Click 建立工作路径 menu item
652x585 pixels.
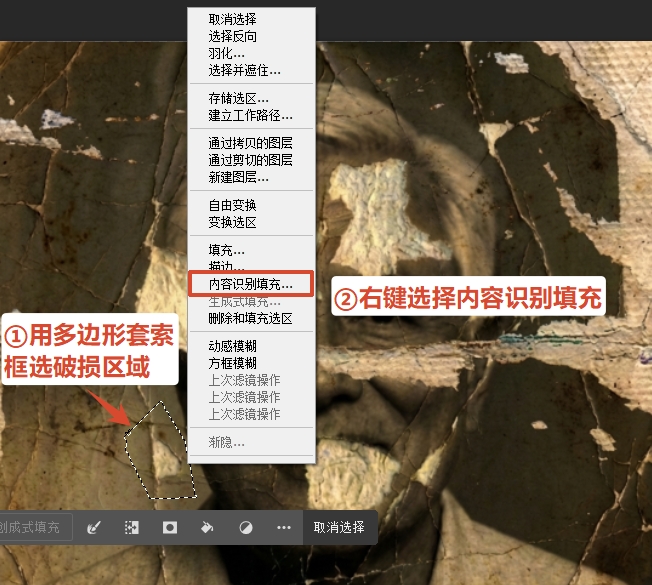tap(250, 116)
